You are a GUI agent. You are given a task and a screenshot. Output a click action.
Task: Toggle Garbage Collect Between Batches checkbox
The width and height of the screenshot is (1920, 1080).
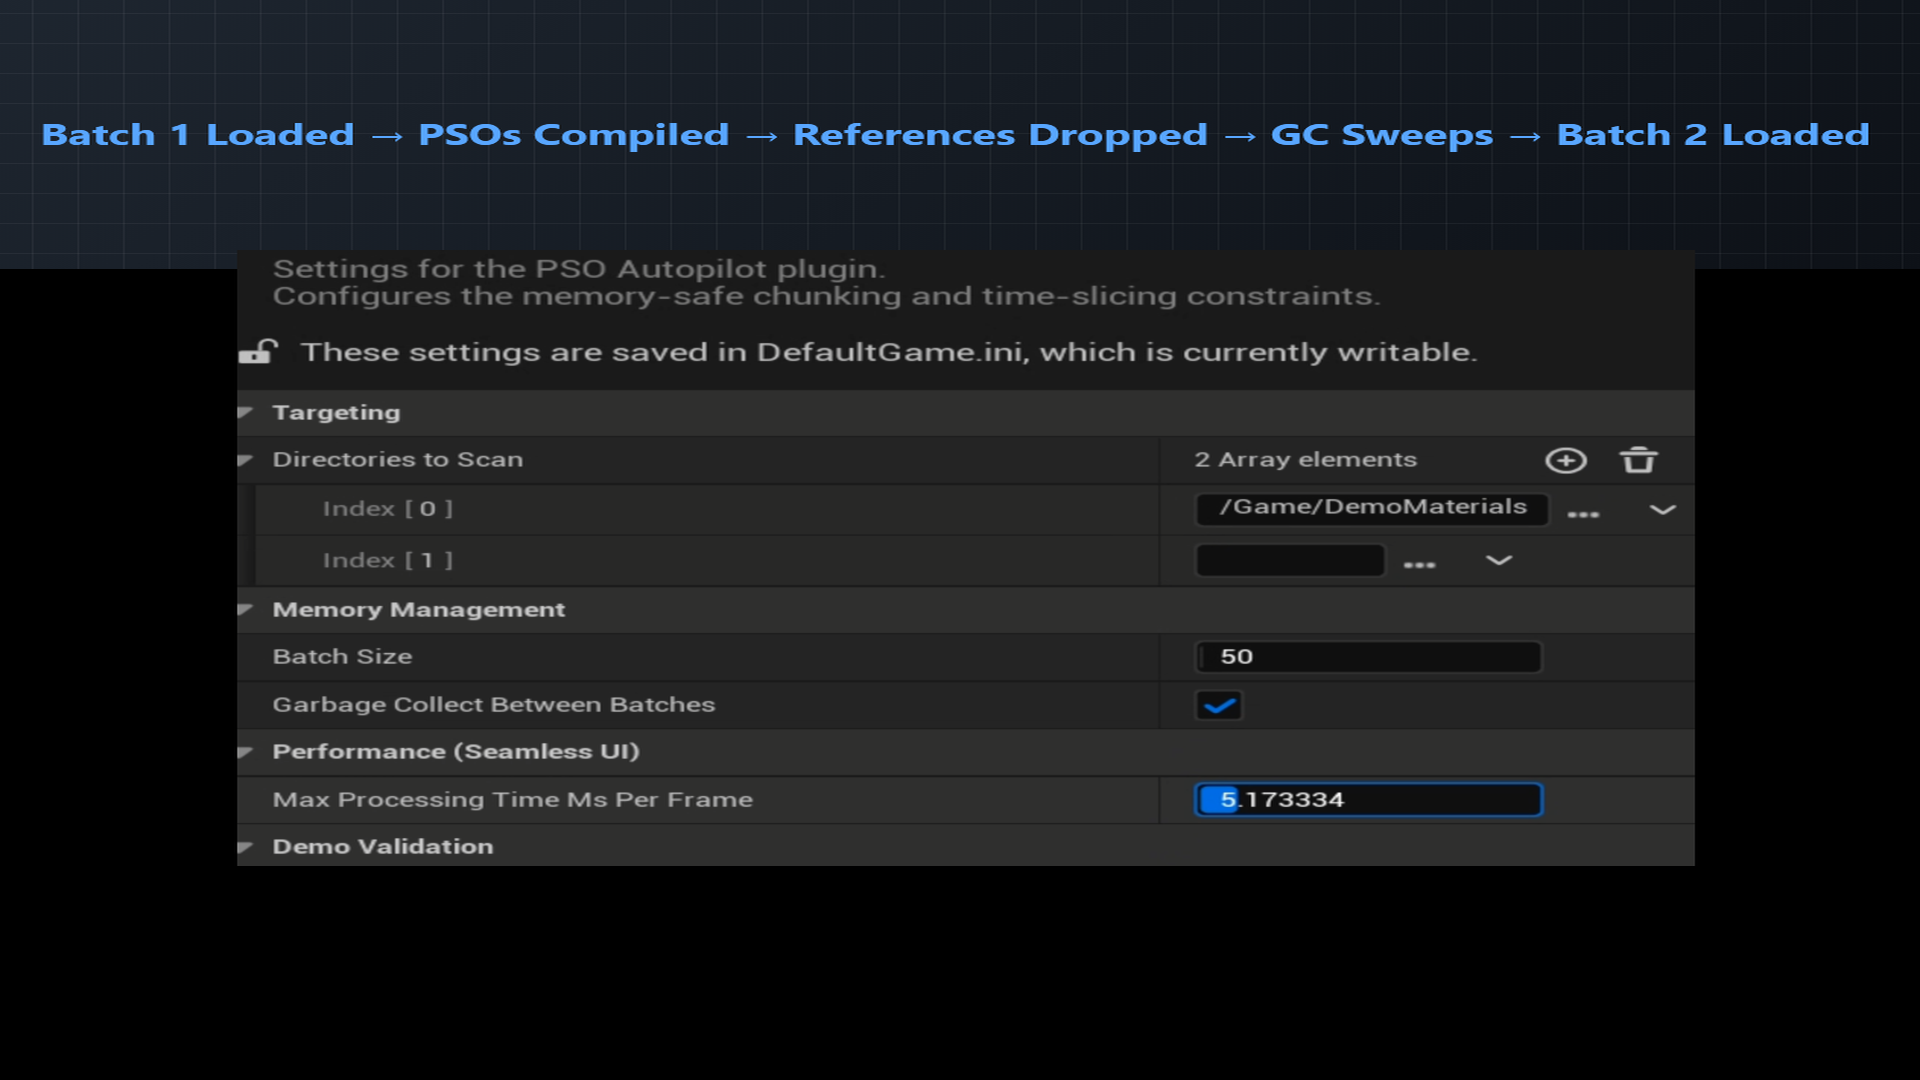pyautogui.click(x=1218, y=706)
